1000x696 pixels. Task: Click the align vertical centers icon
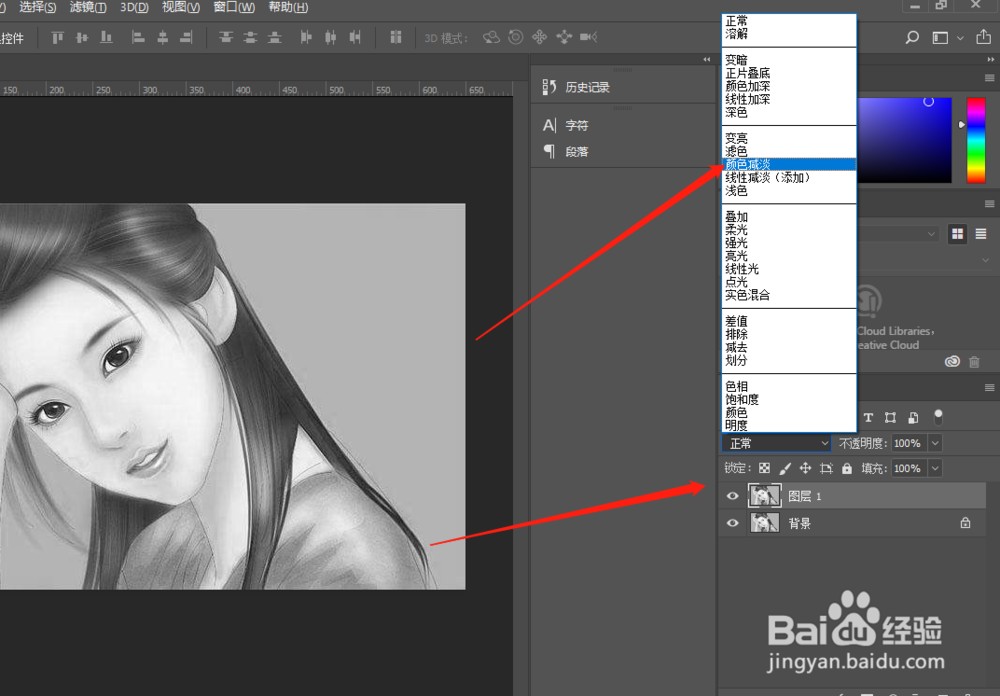pos(82,38)
